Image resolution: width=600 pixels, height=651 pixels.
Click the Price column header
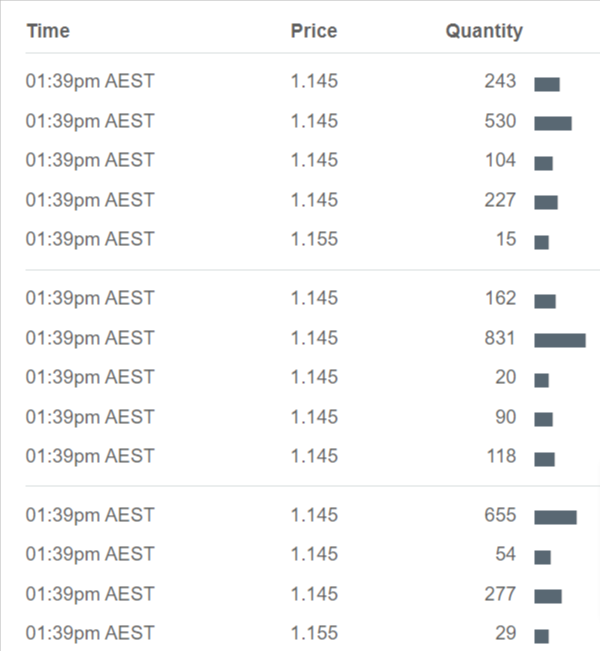click(314, 31)
